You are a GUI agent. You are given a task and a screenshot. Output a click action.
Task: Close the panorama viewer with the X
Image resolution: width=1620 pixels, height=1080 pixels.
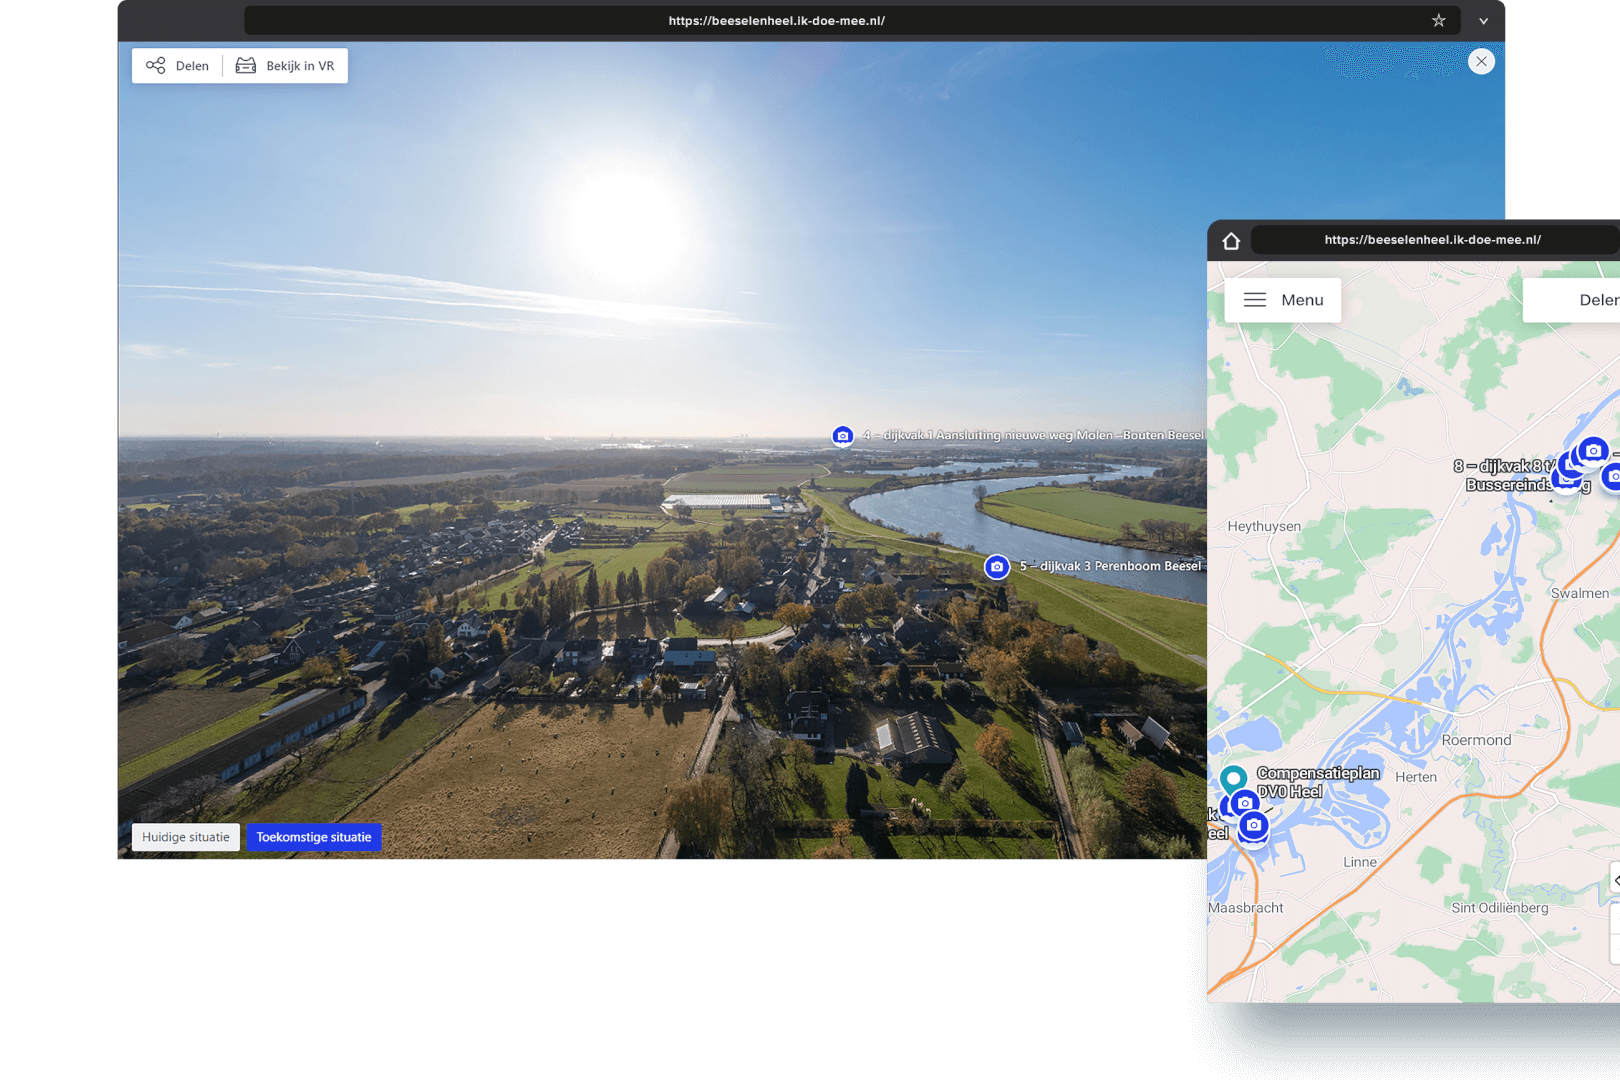(x=1481, y=62)
